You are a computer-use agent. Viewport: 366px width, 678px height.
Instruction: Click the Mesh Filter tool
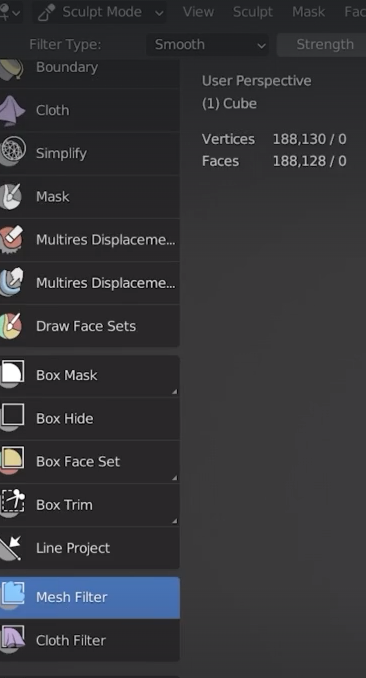[x=90, y=597]
